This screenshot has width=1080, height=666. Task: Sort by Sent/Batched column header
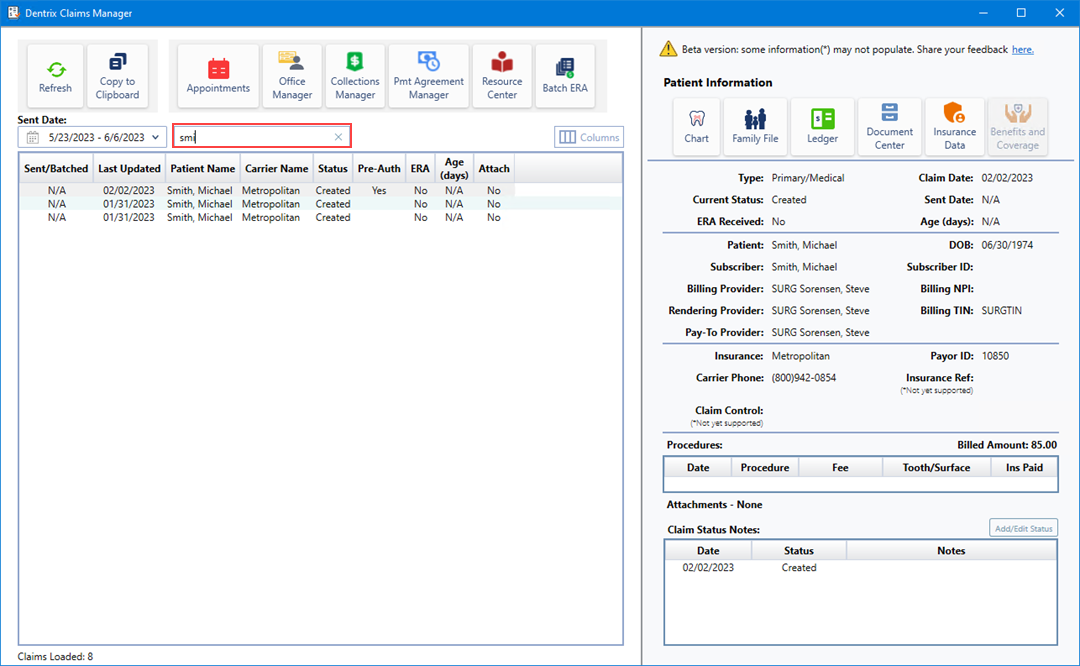[56, 168]
